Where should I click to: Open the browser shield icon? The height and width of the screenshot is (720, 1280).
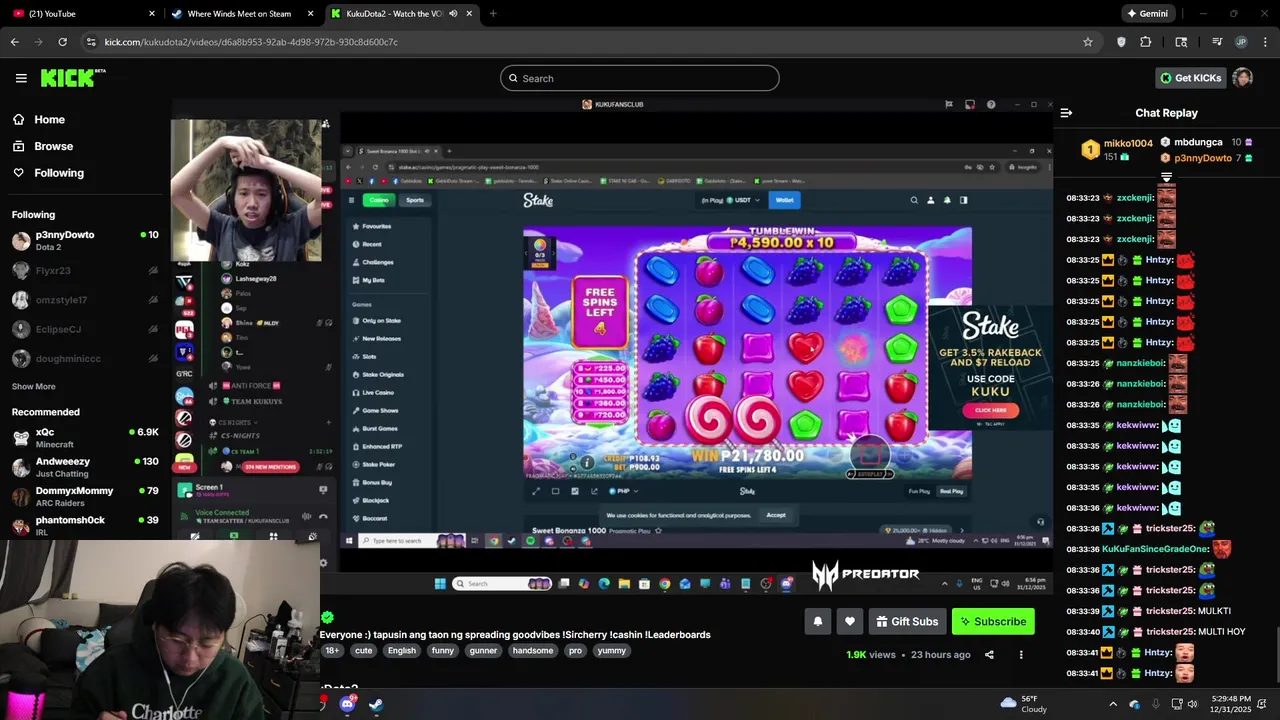1121,42
